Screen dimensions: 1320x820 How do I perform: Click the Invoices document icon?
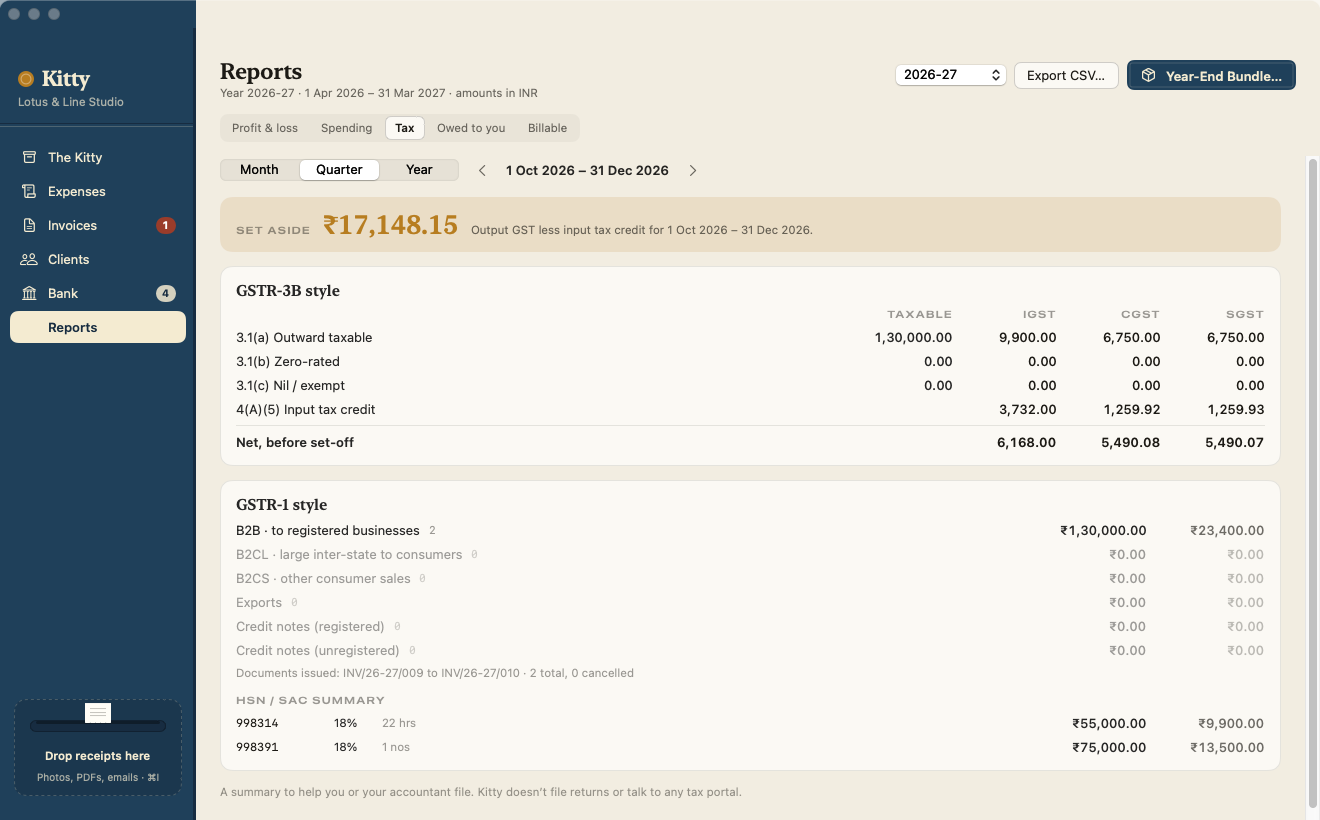pyautogui.click(x=29, y=225)
